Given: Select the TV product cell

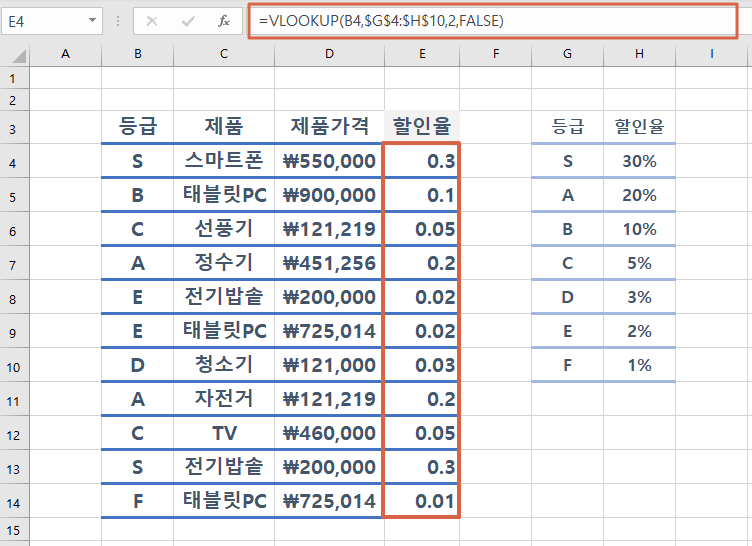Looking at the screenshot, I should point(224,433).
